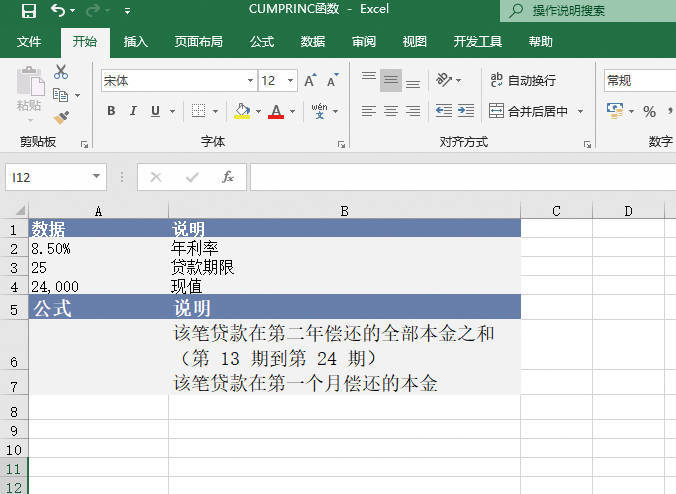Open the font name dropdown (宋体)

[250, 81]
